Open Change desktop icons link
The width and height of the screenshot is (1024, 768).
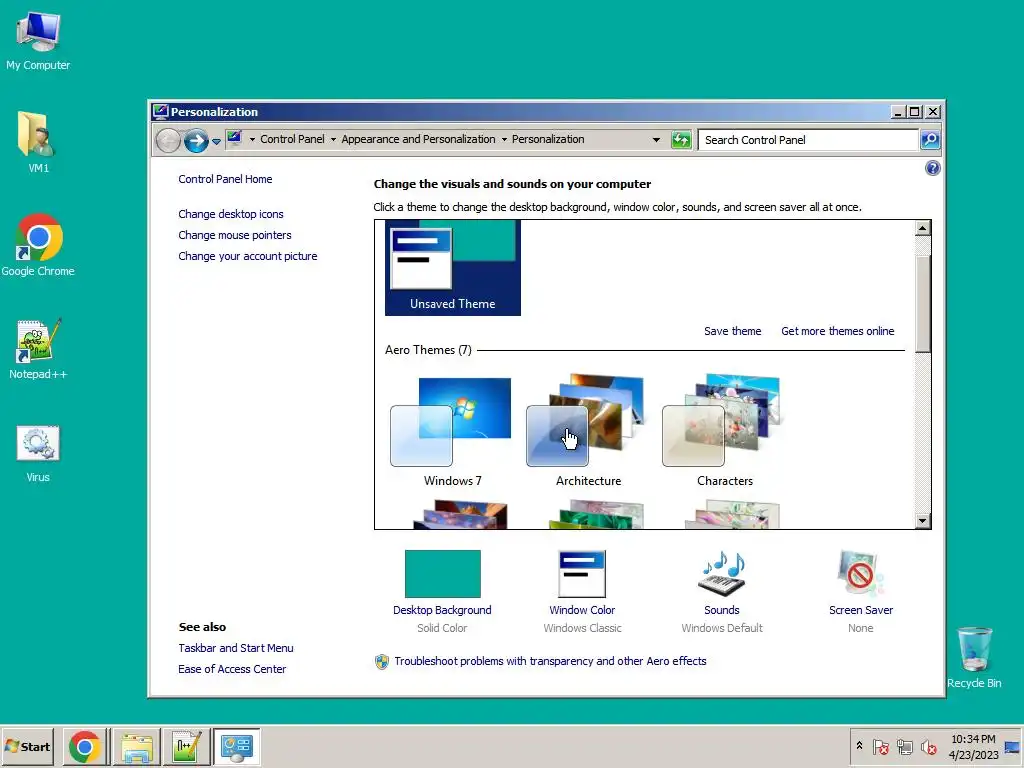(231, 214)
